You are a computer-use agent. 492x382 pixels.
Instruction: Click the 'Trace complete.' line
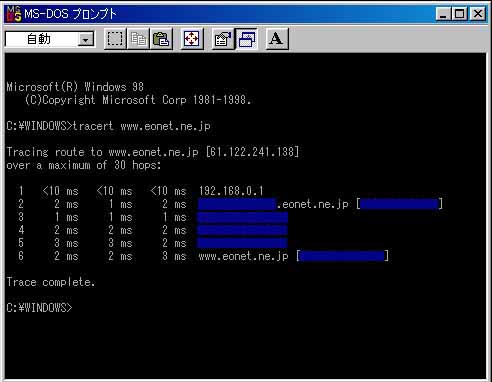pos(51,282)
